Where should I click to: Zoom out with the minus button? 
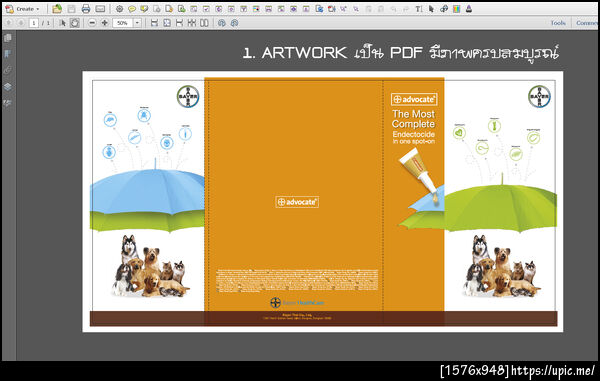pos(92,23)
